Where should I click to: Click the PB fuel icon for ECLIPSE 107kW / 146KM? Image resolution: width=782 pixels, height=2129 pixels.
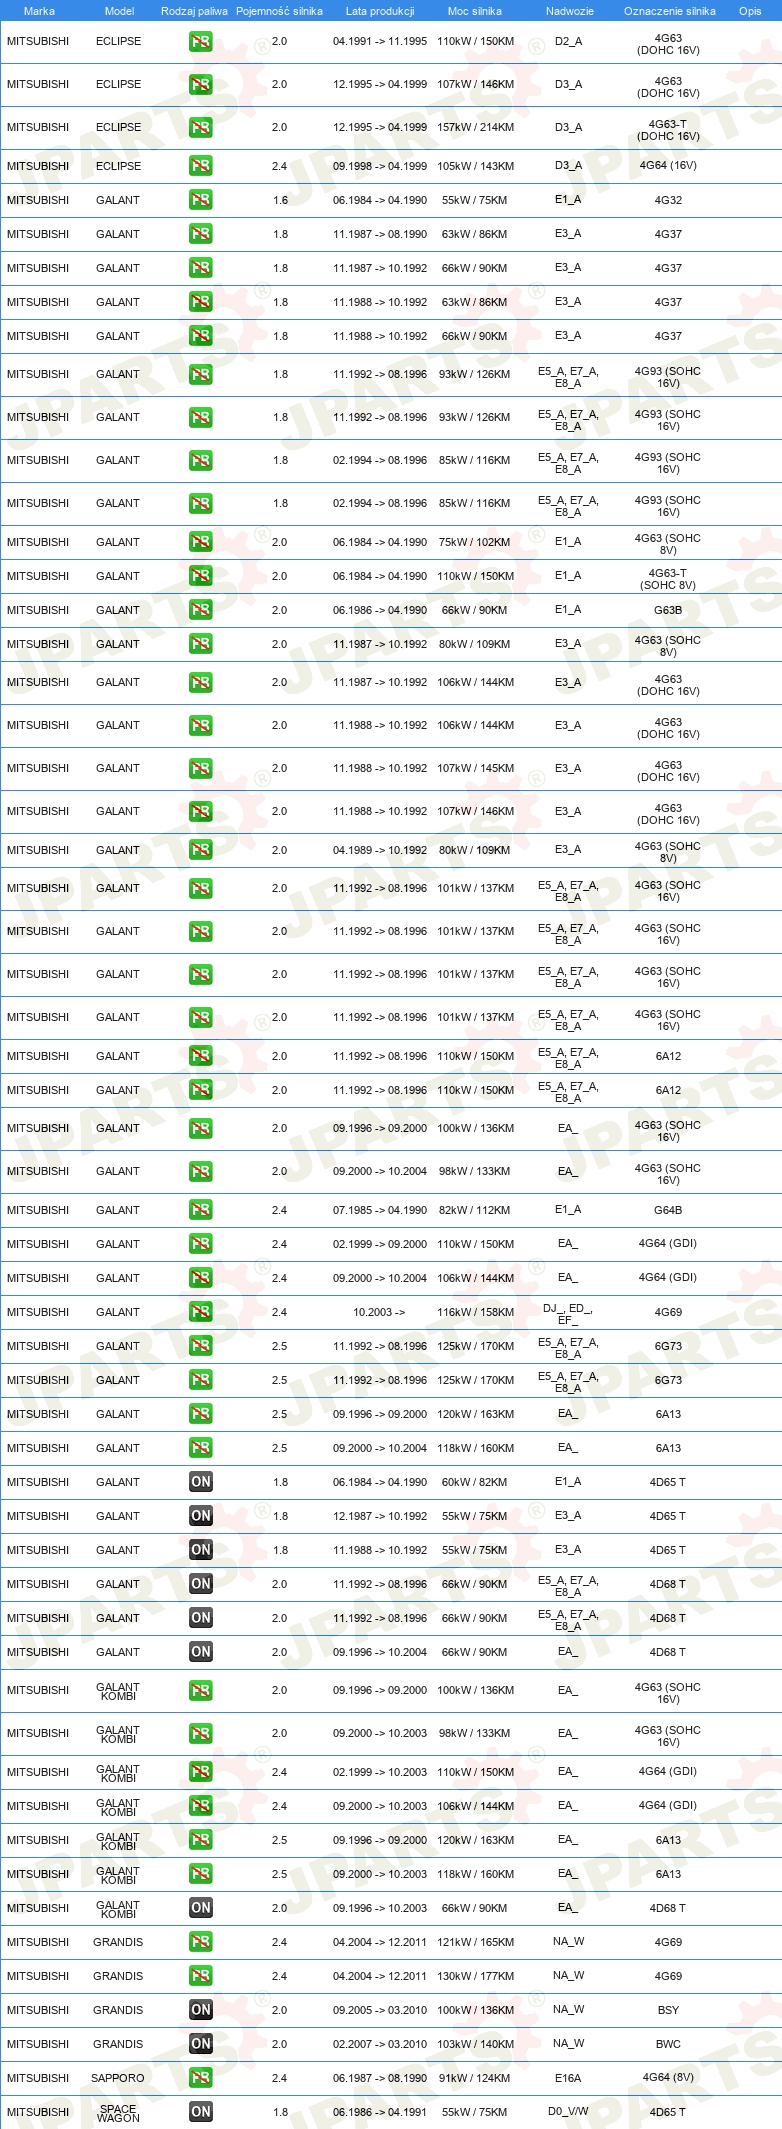coord(200,85)
